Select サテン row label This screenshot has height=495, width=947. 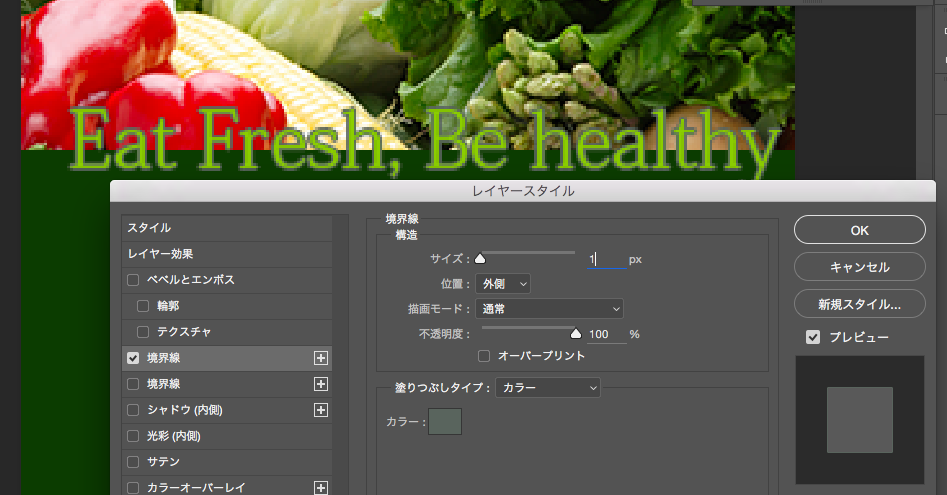point(164,462)
